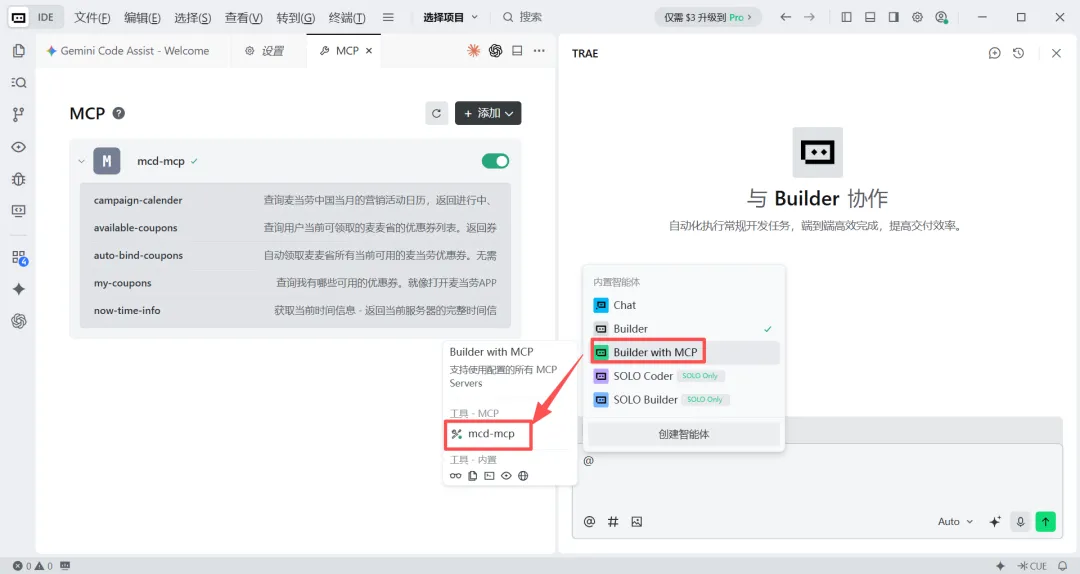Disable the mcd-mcp server toggle
1080x574 pixels.
[x=495, y=161]
